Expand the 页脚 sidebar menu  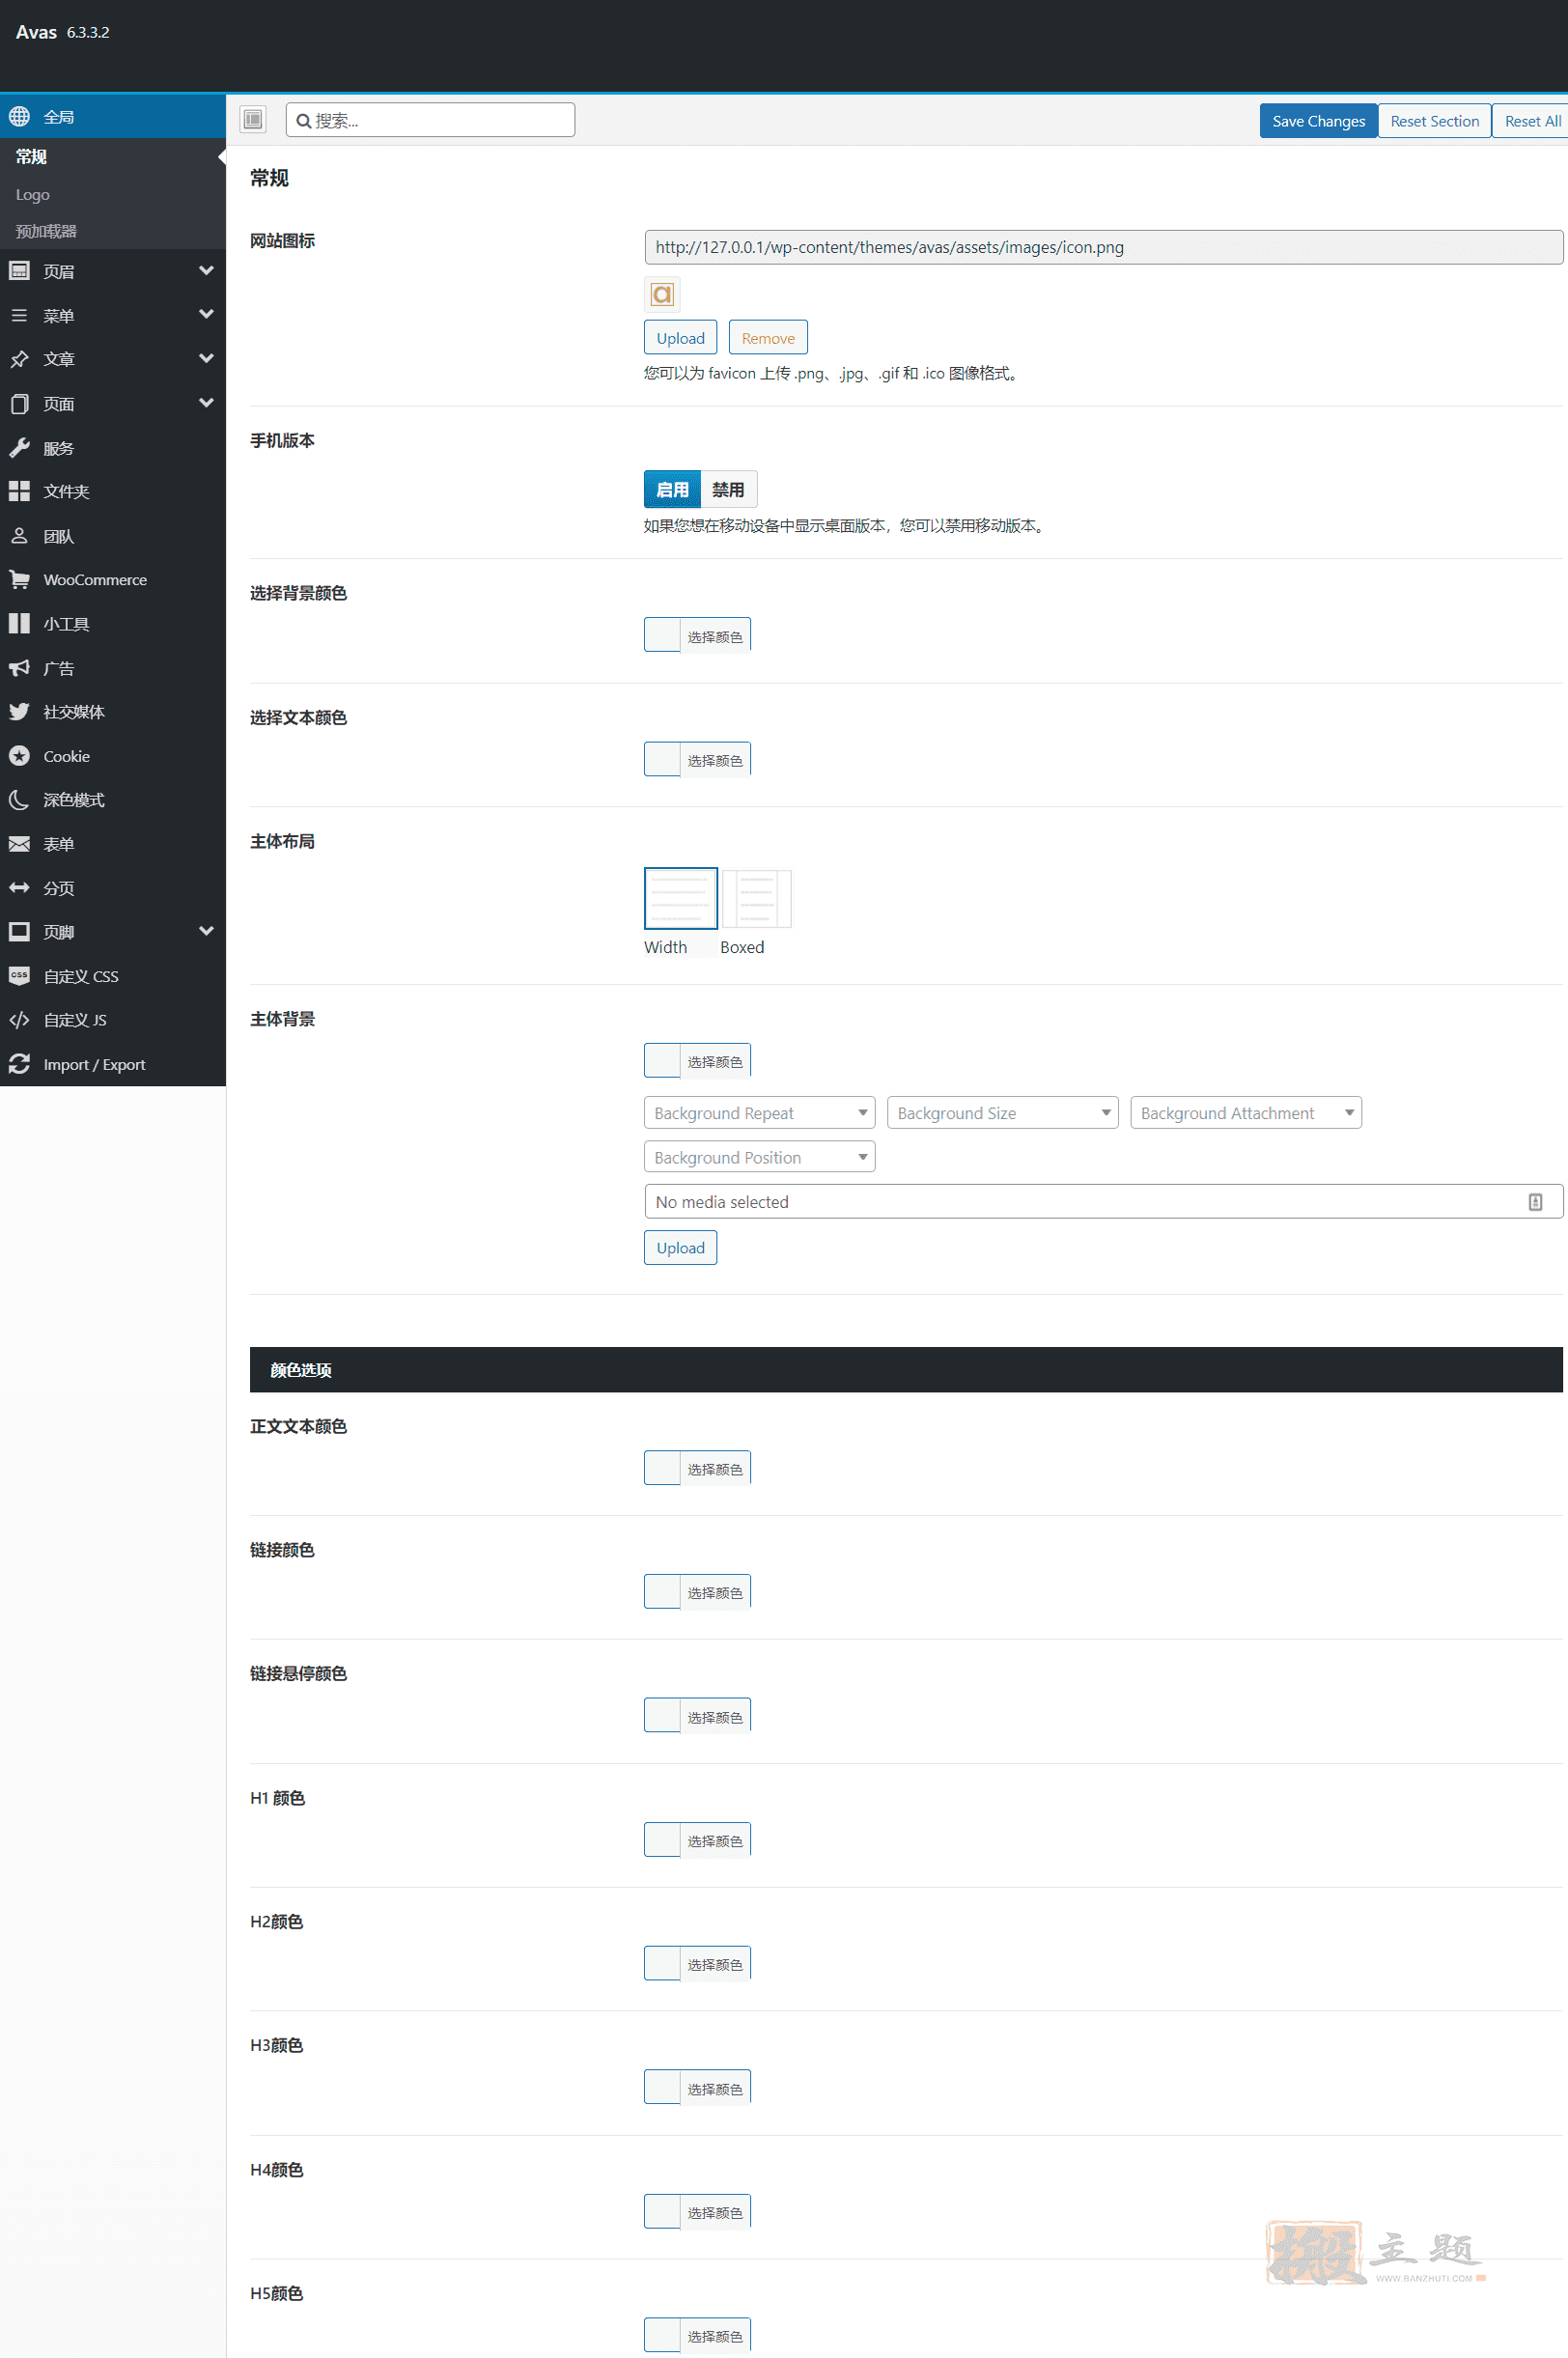click(x=113, y=932)
